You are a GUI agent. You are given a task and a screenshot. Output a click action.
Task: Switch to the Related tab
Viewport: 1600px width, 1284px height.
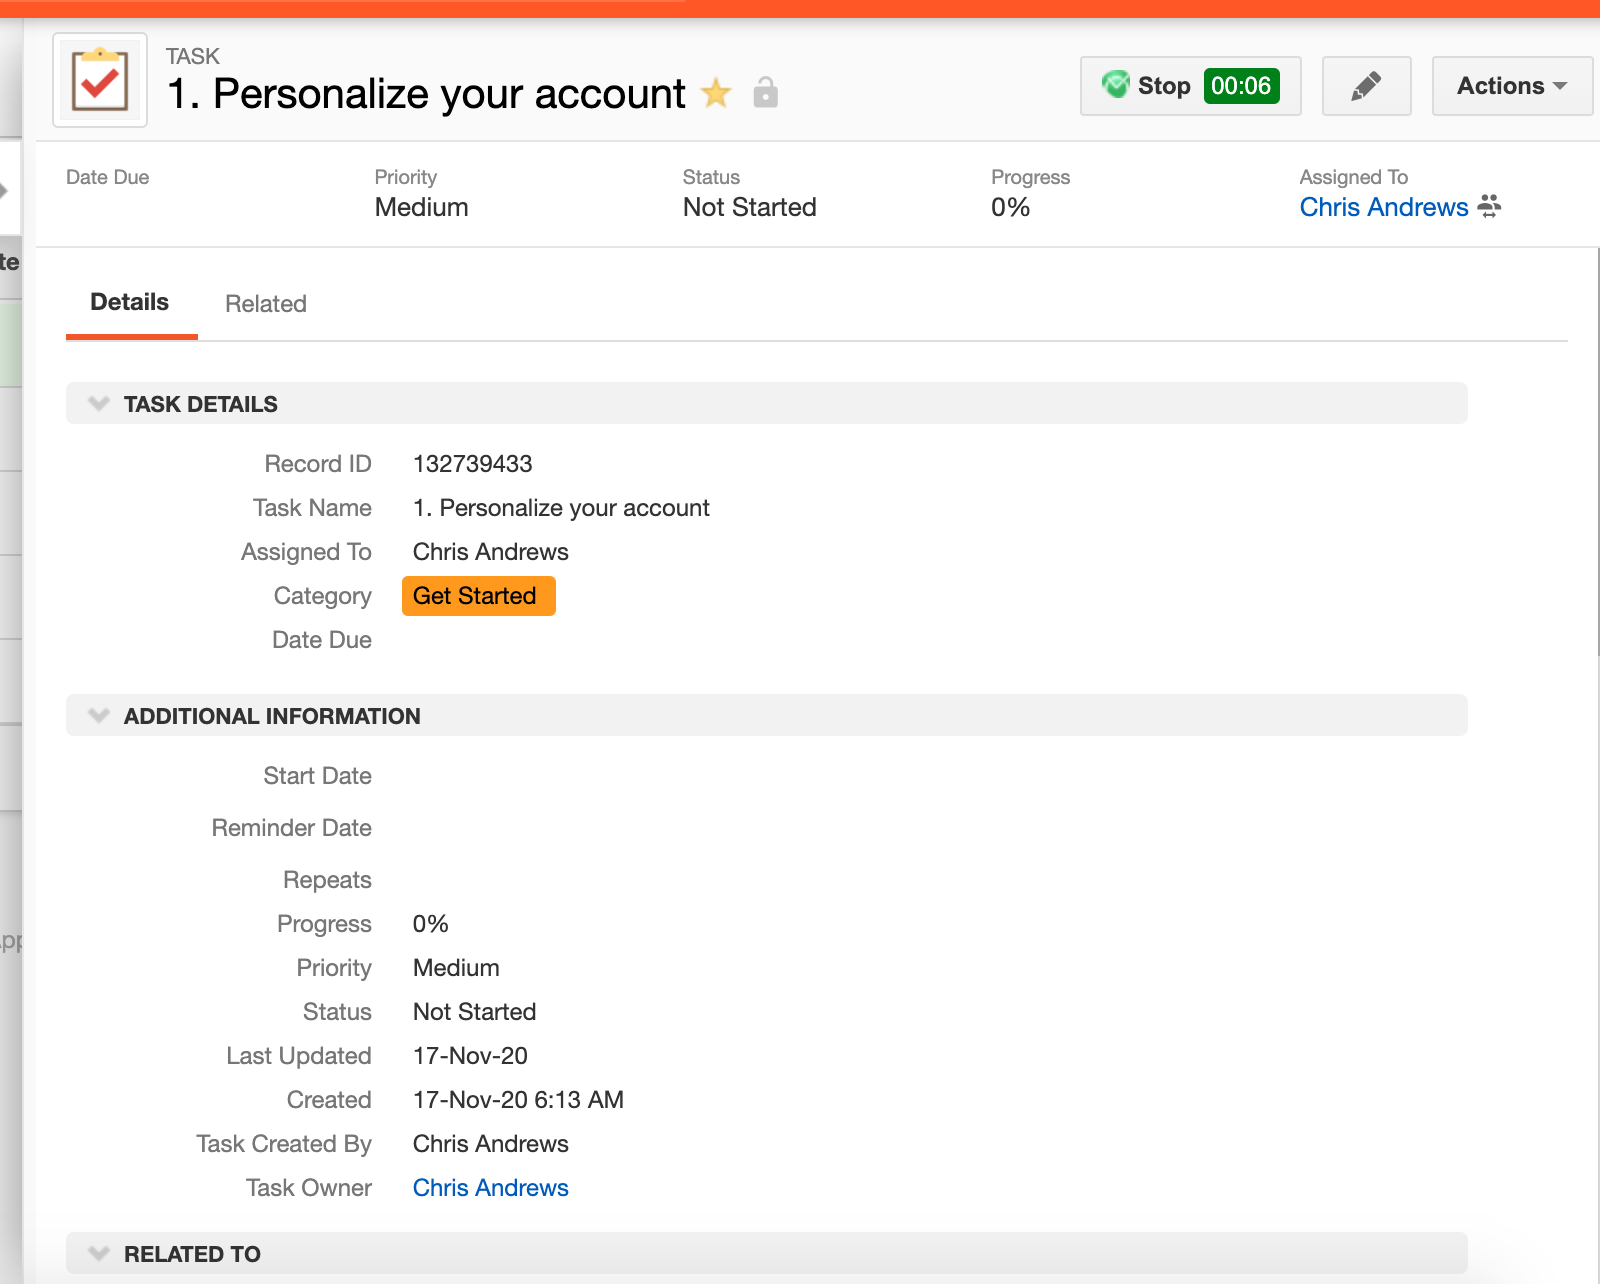coord(266,304)
